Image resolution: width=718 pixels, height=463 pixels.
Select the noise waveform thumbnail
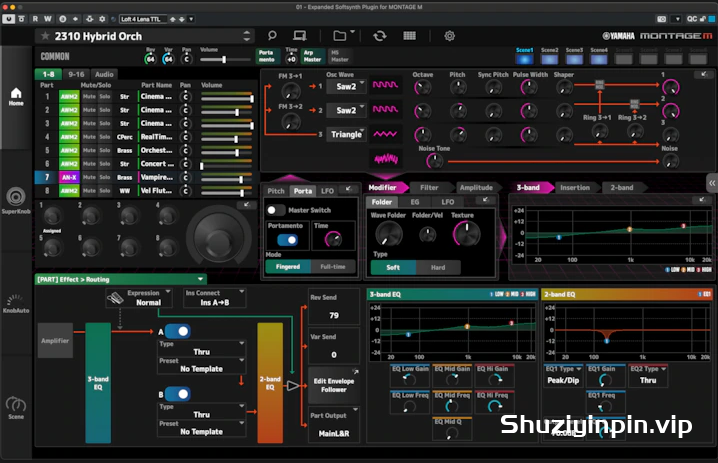pyautogui.click(x=386, y=159)
